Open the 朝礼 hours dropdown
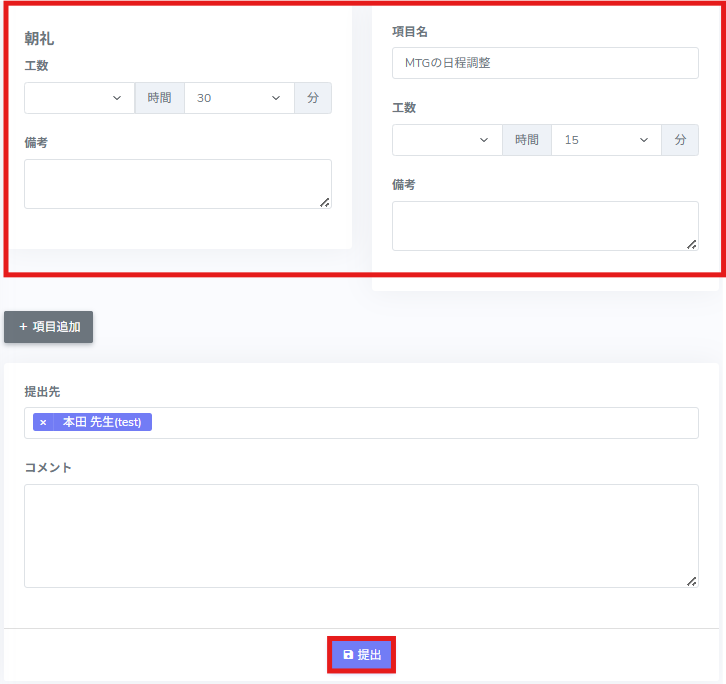Viewport: 726px width, 684px height. coord(79,98)
